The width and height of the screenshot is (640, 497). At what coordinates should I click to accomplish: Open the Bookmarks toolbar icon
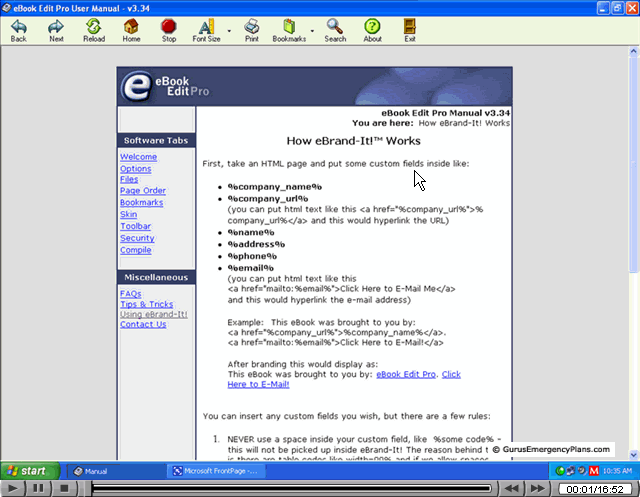[x=289, y=31]
